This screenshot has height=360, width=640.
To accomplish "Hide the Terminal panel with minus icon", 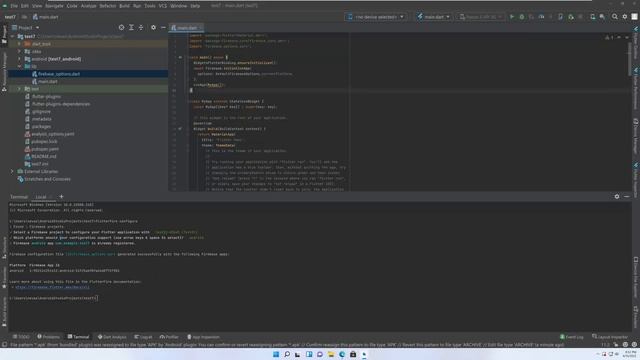I will [627, 196].
